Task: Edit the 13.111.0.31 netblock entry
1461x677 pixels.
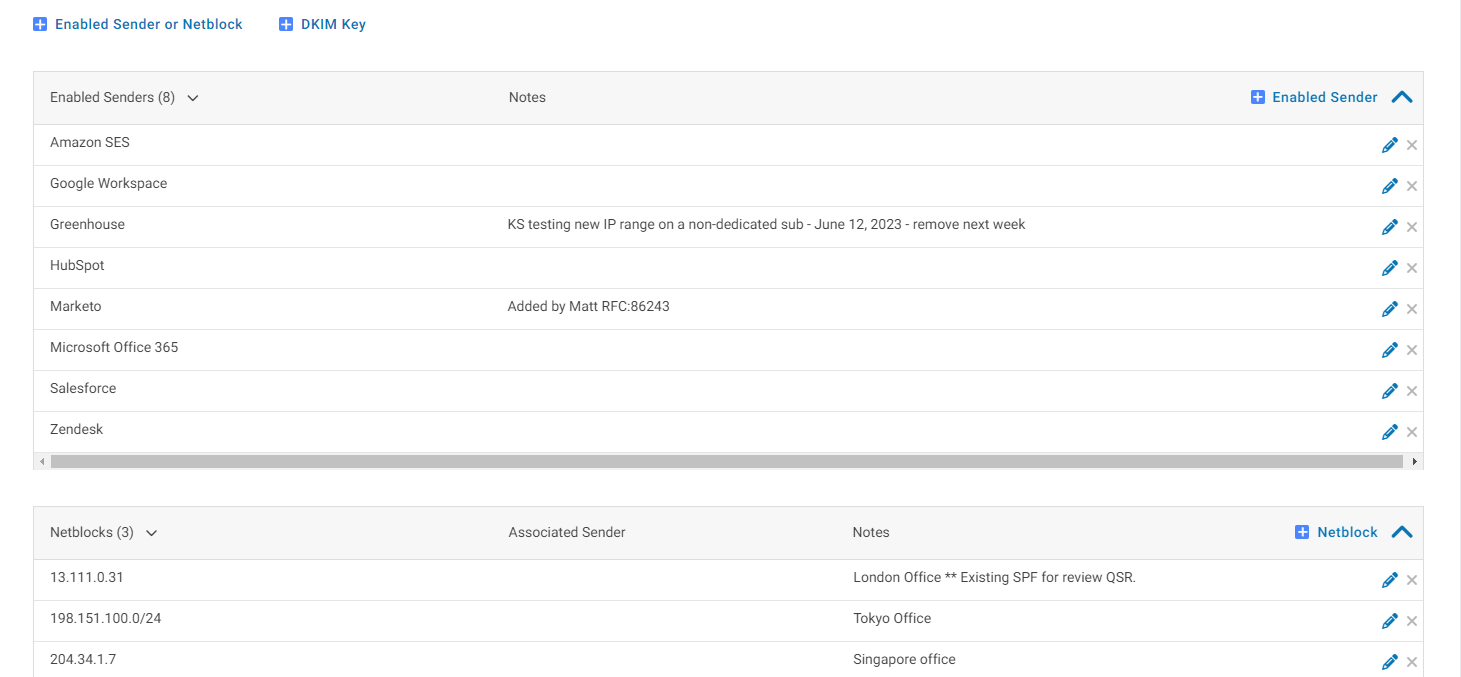Action: point(1390,579)
